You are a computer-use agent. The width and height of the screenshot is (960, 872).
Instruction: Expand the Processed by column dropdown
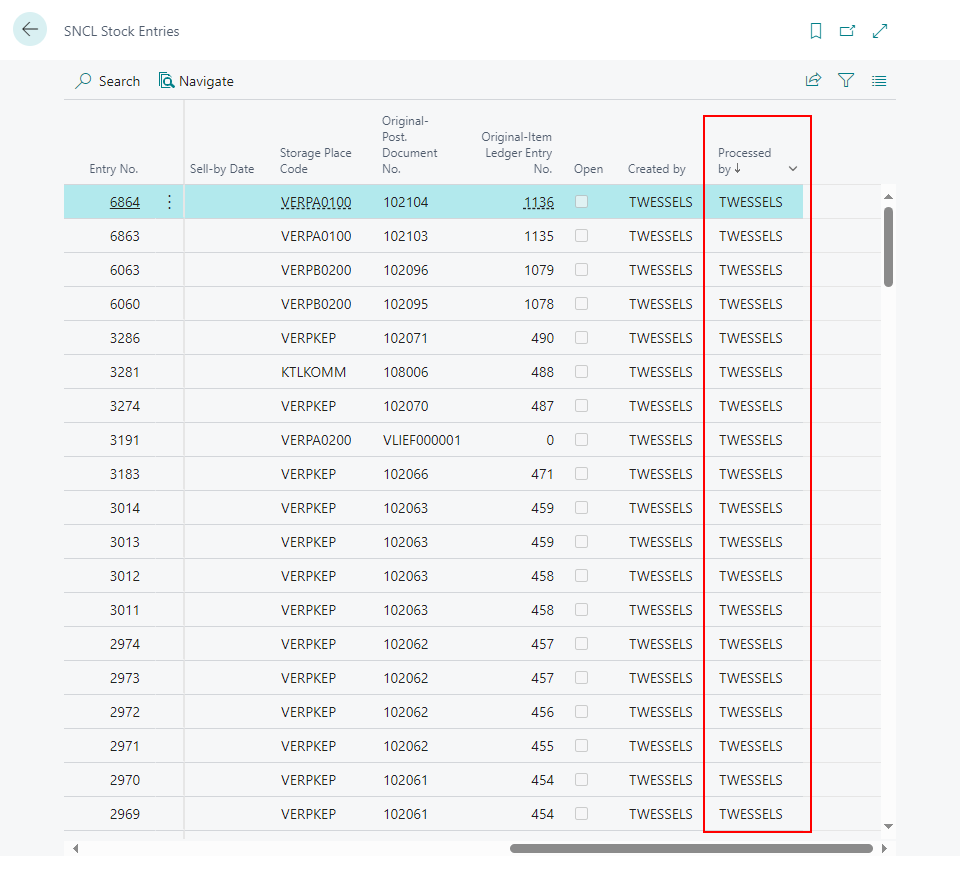(x=793, y=169)
